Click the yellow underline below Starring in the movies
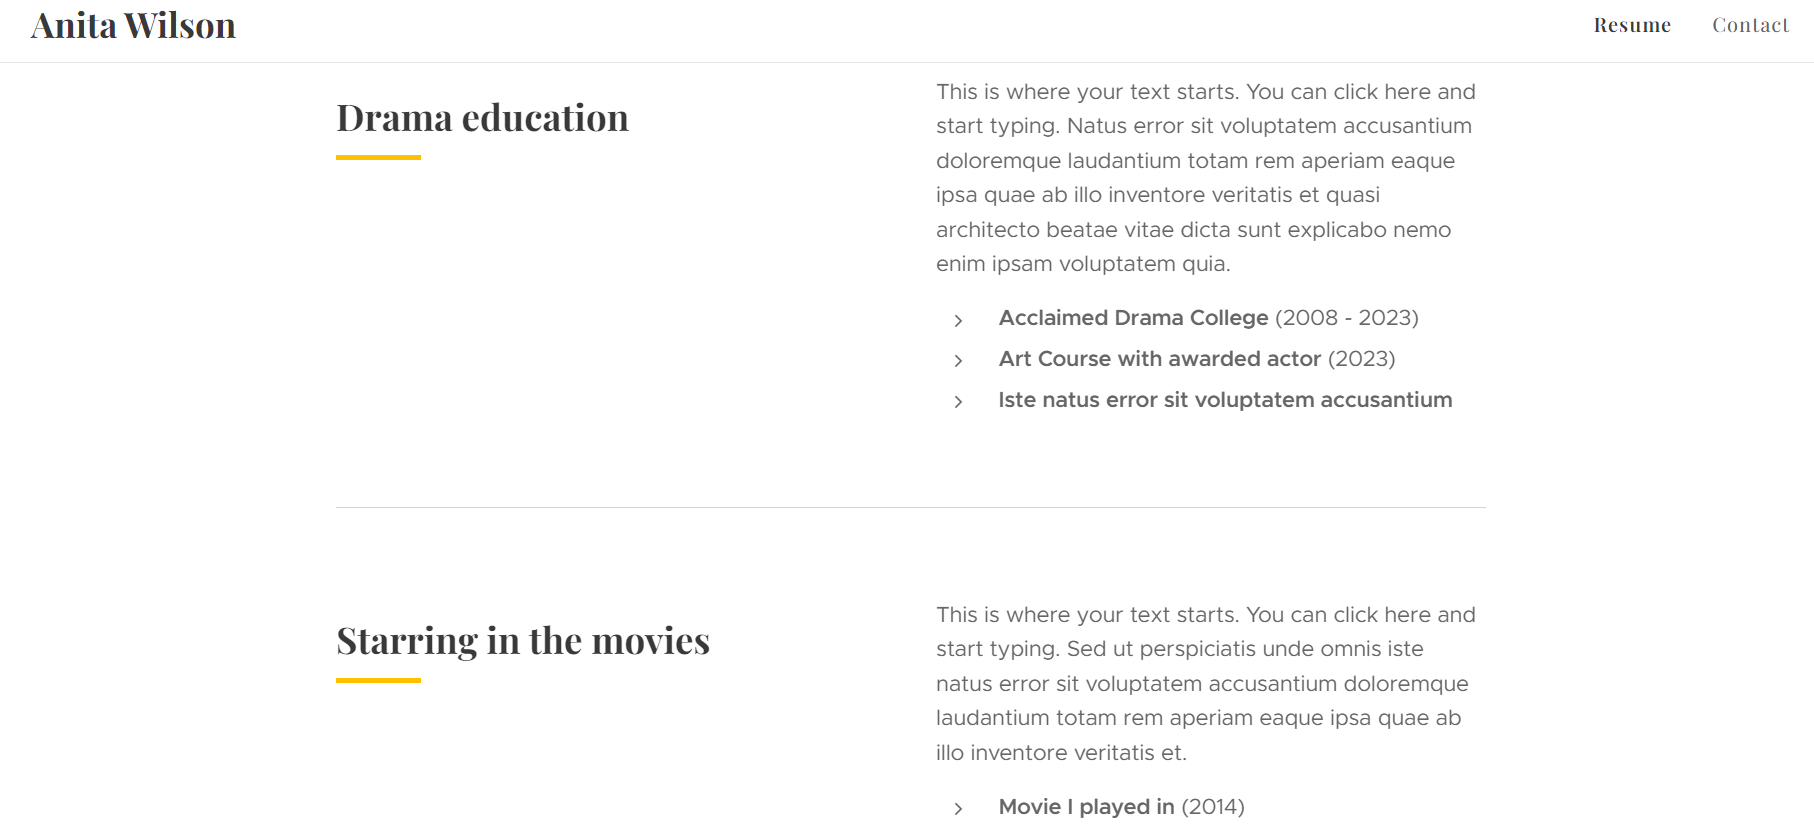Image resolution: width=1814 pixels, height=825 pixels. tap(377, 679)
